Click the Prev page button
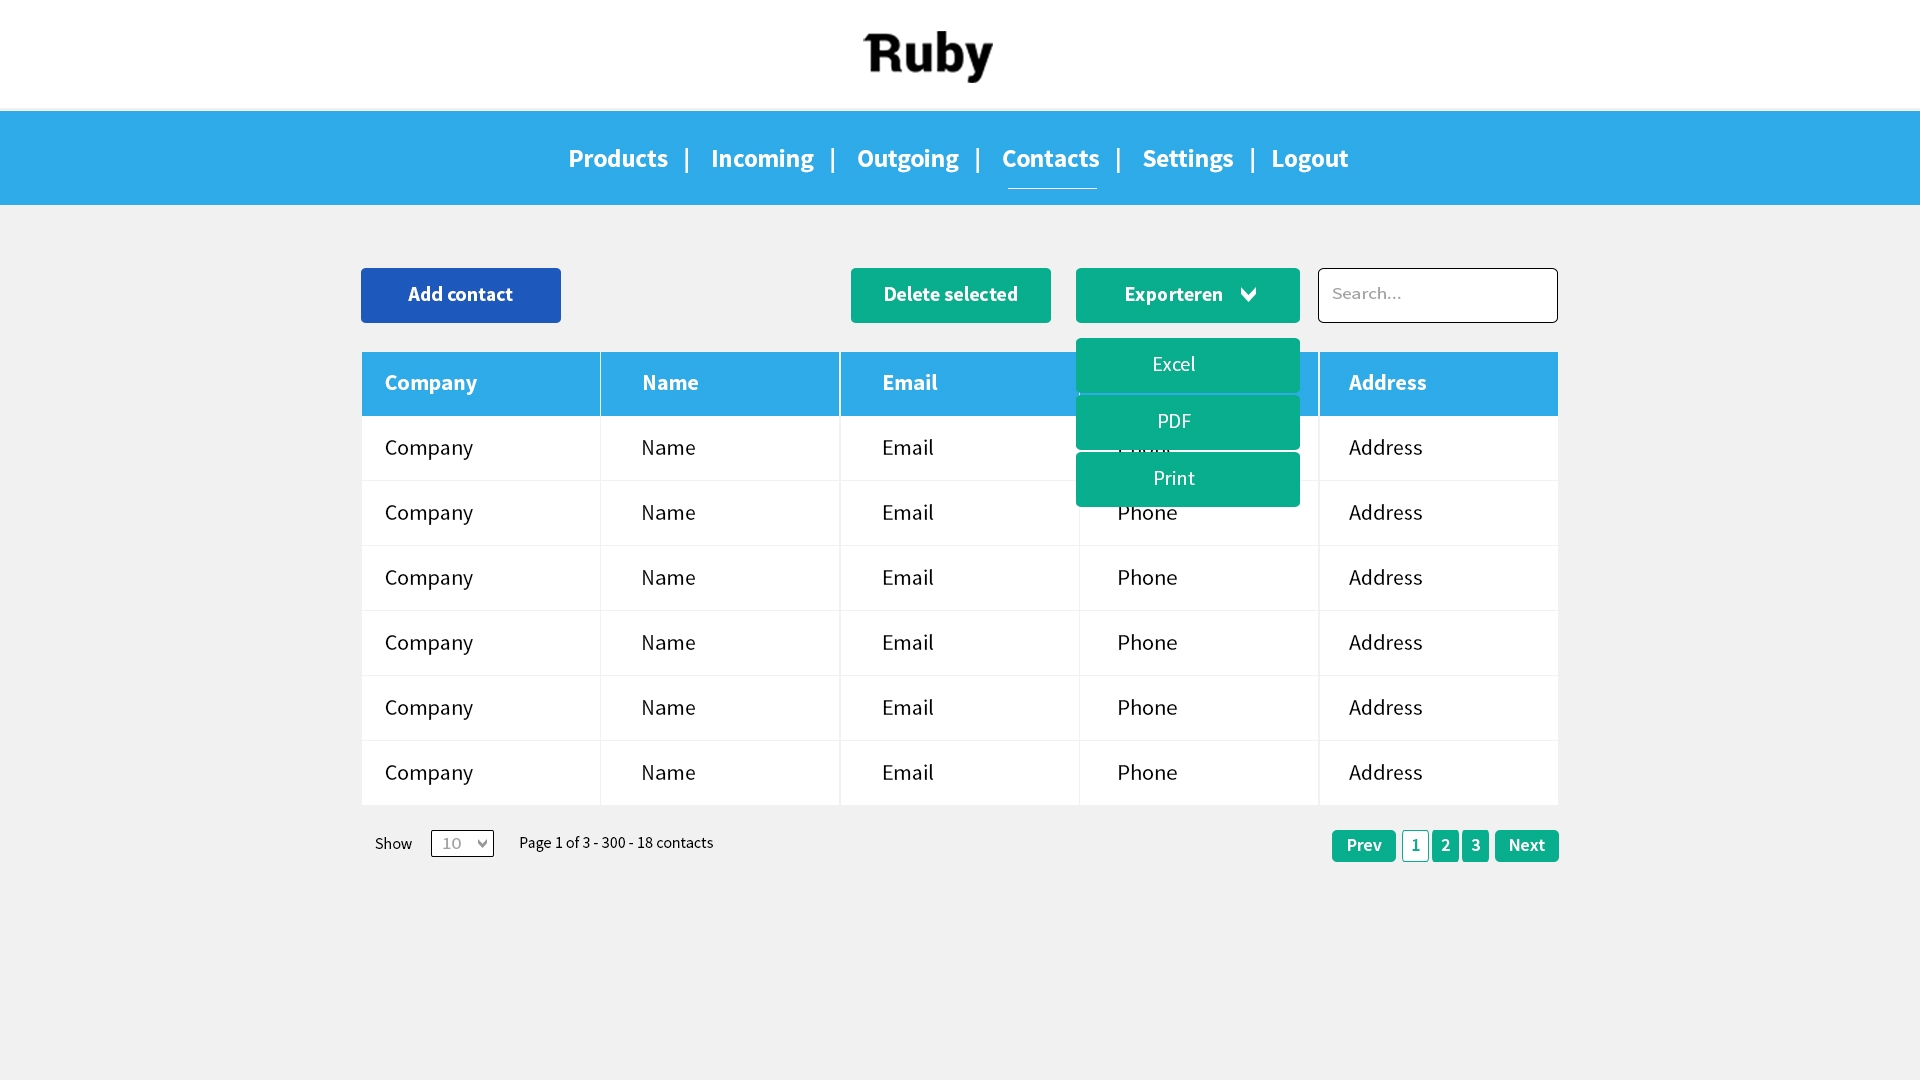Image resolution: width=1920 pixels, height=1080 pixels. coord(1363,846)
